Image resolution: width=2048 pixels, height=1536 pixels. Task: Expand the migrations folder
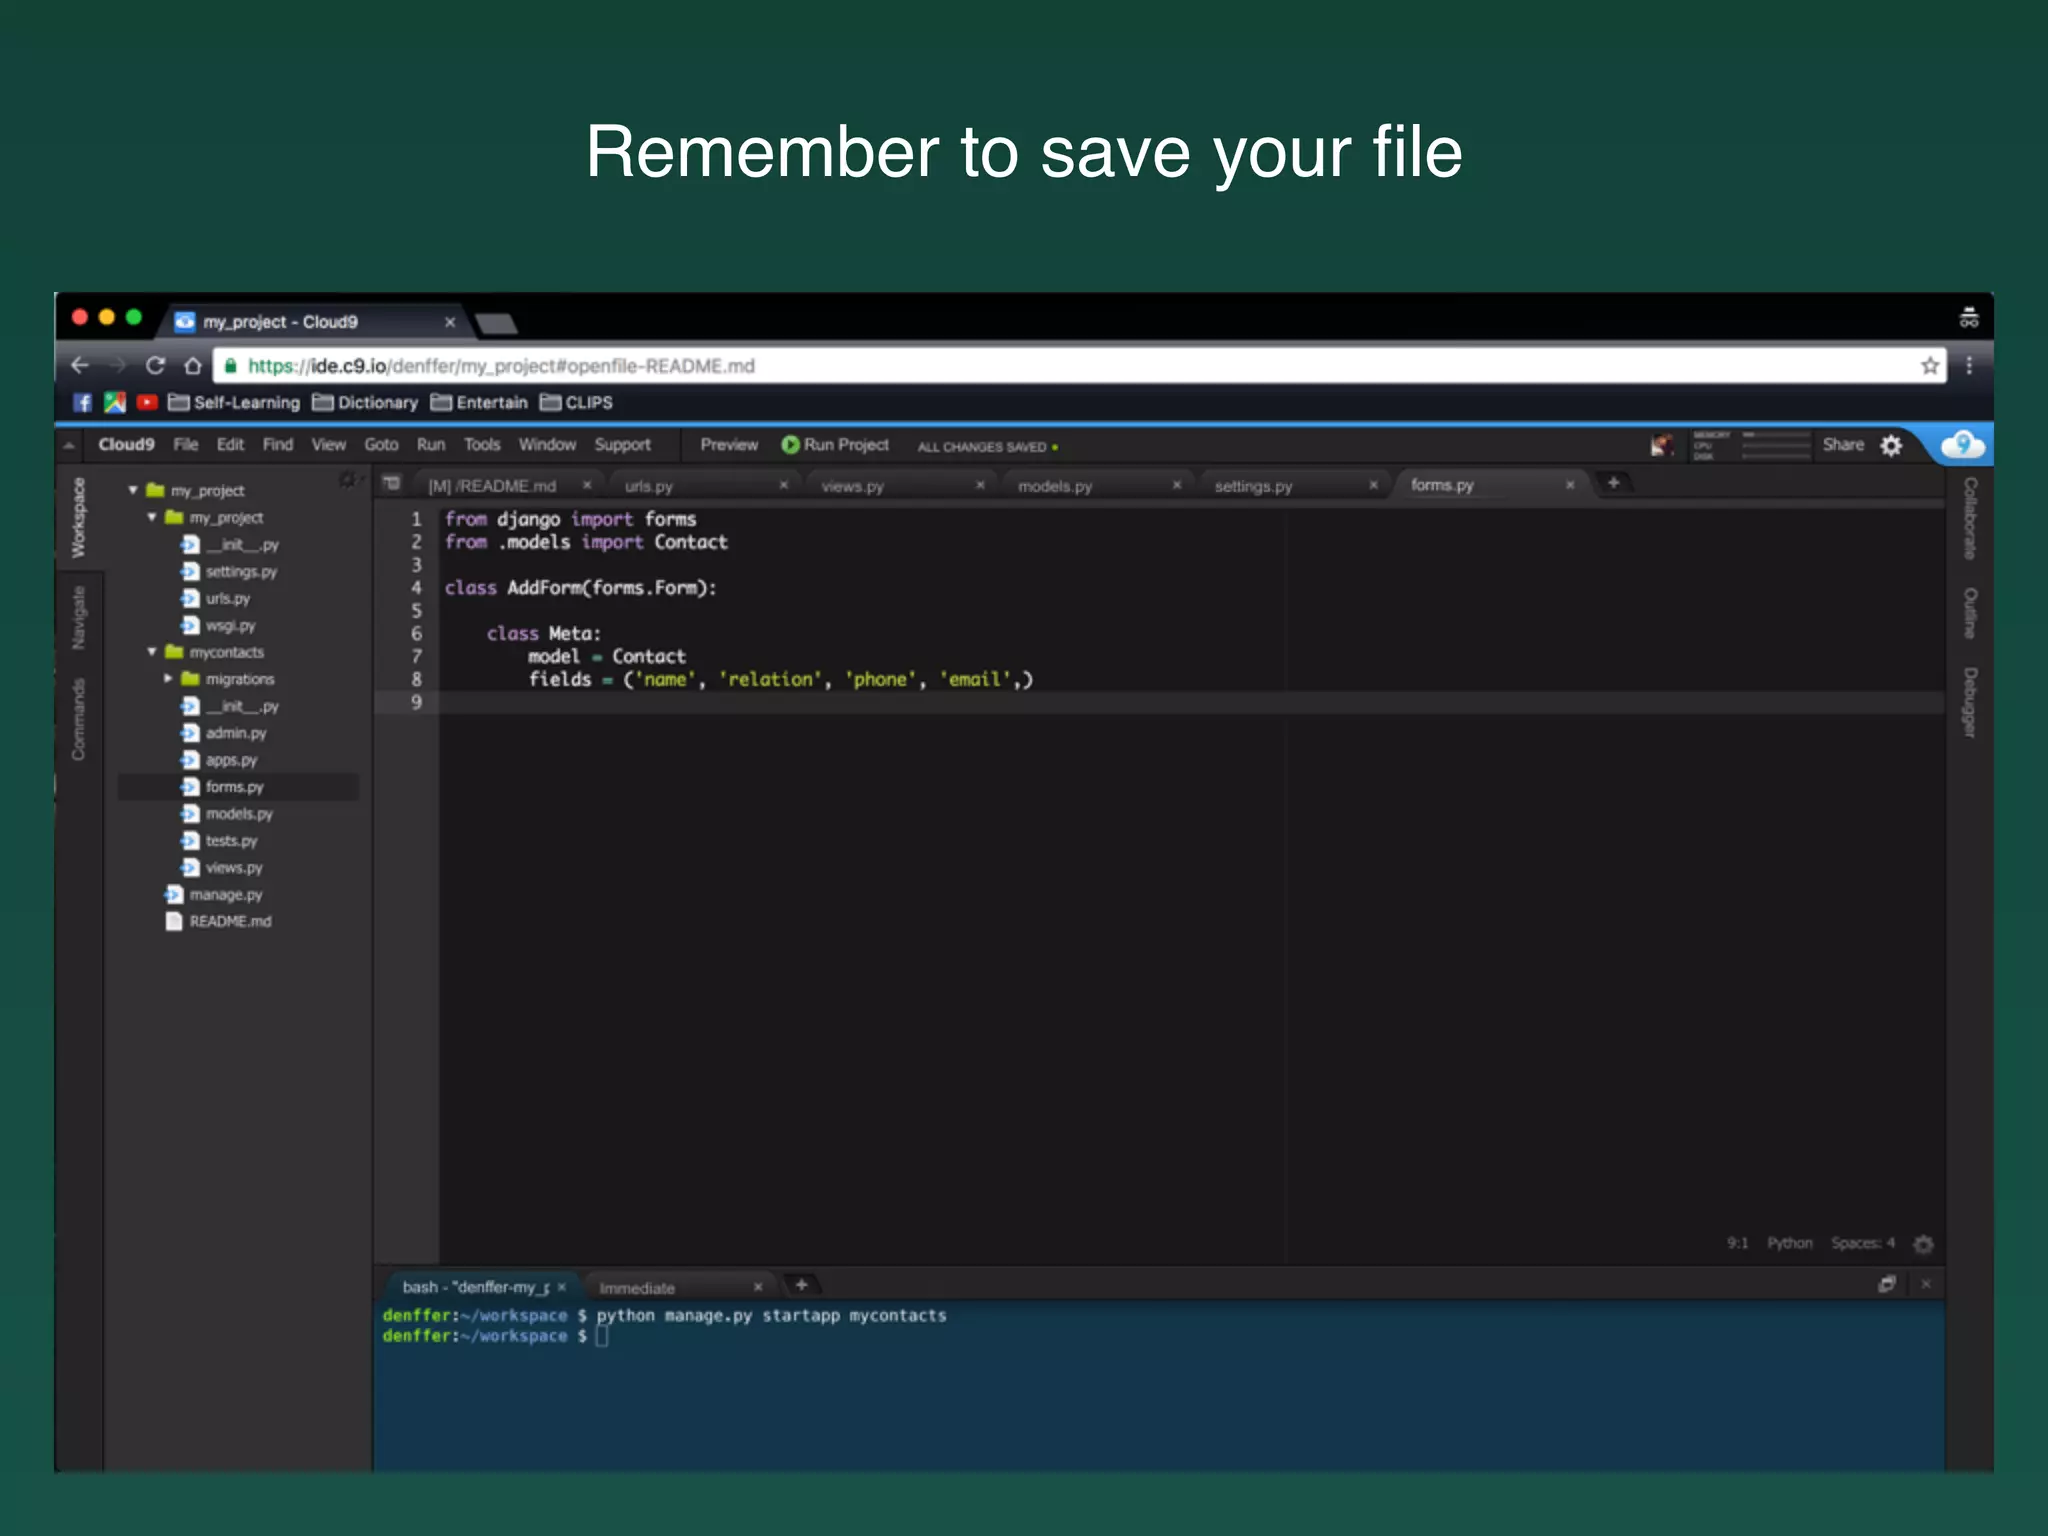pyautogui.click(x=168, y=679)
